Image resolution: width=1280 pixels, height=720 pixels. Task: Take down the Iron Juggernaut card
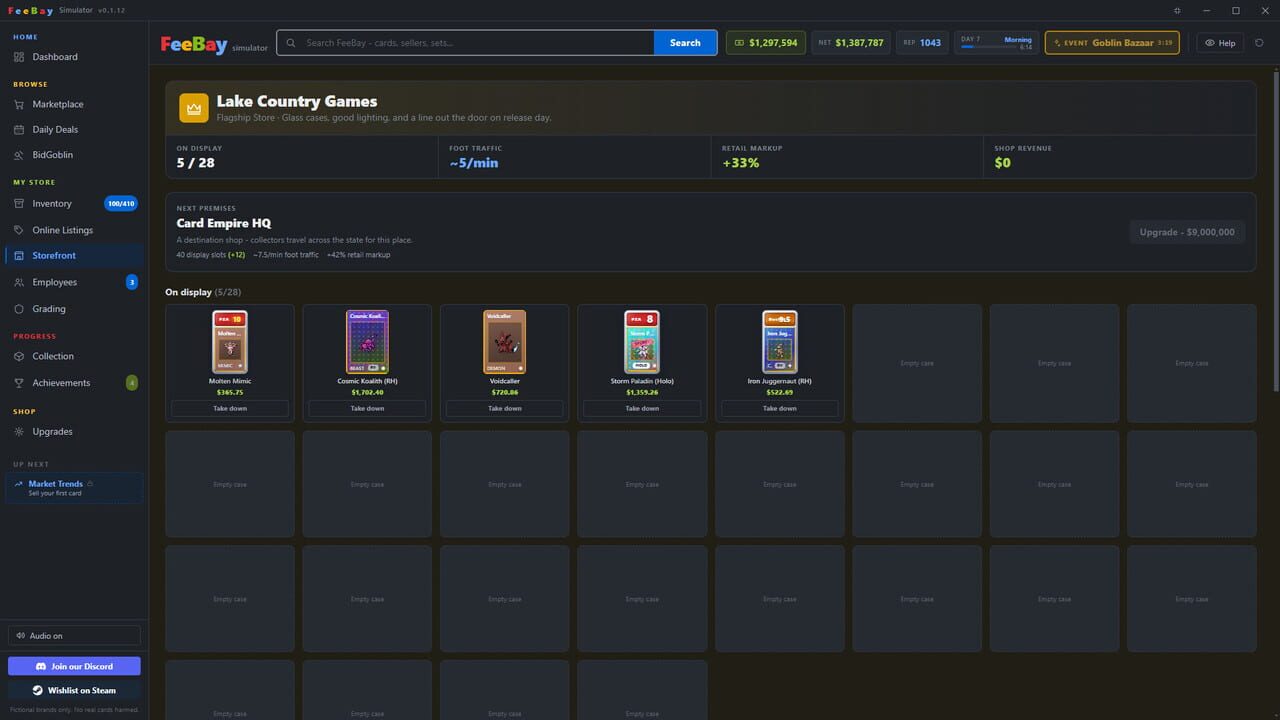coord(780,408)
